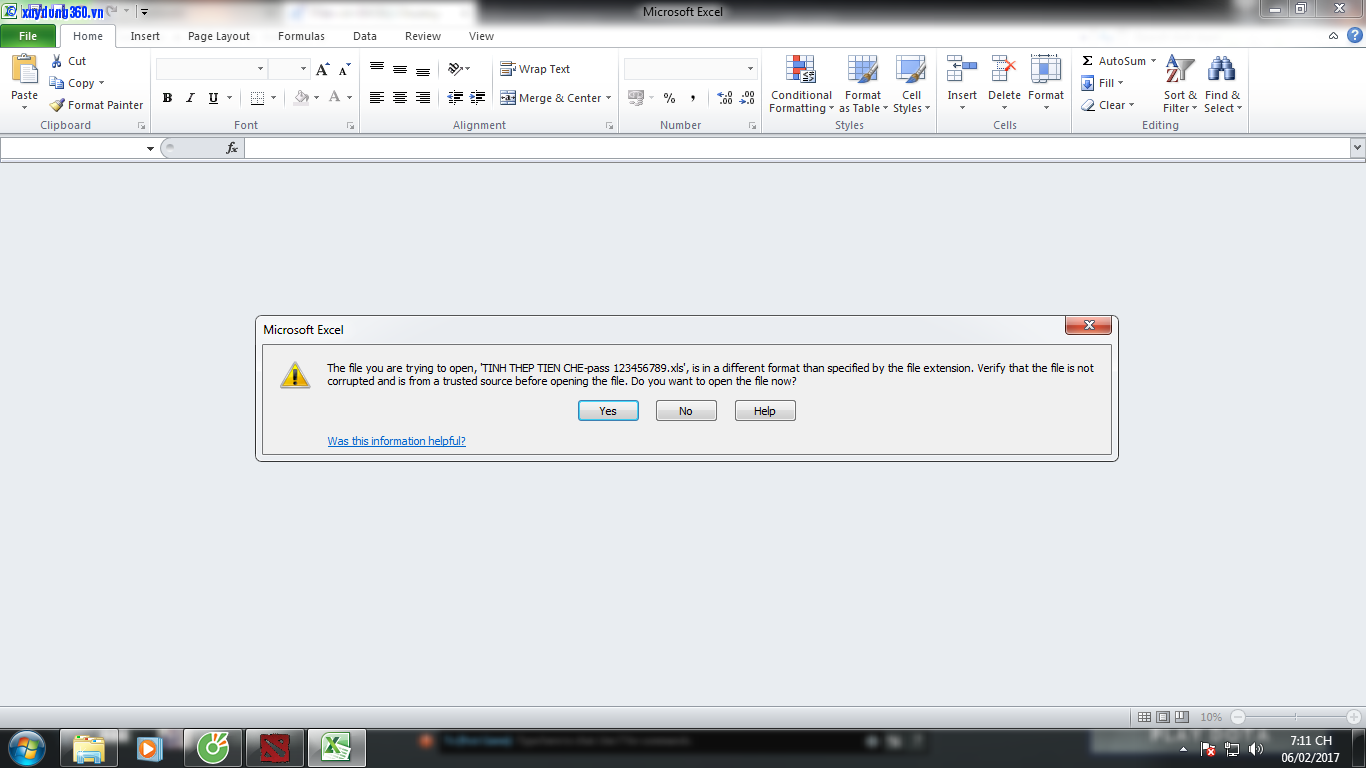Click the Delete cells button
1366x768 pixels.
click(1004, 85)
